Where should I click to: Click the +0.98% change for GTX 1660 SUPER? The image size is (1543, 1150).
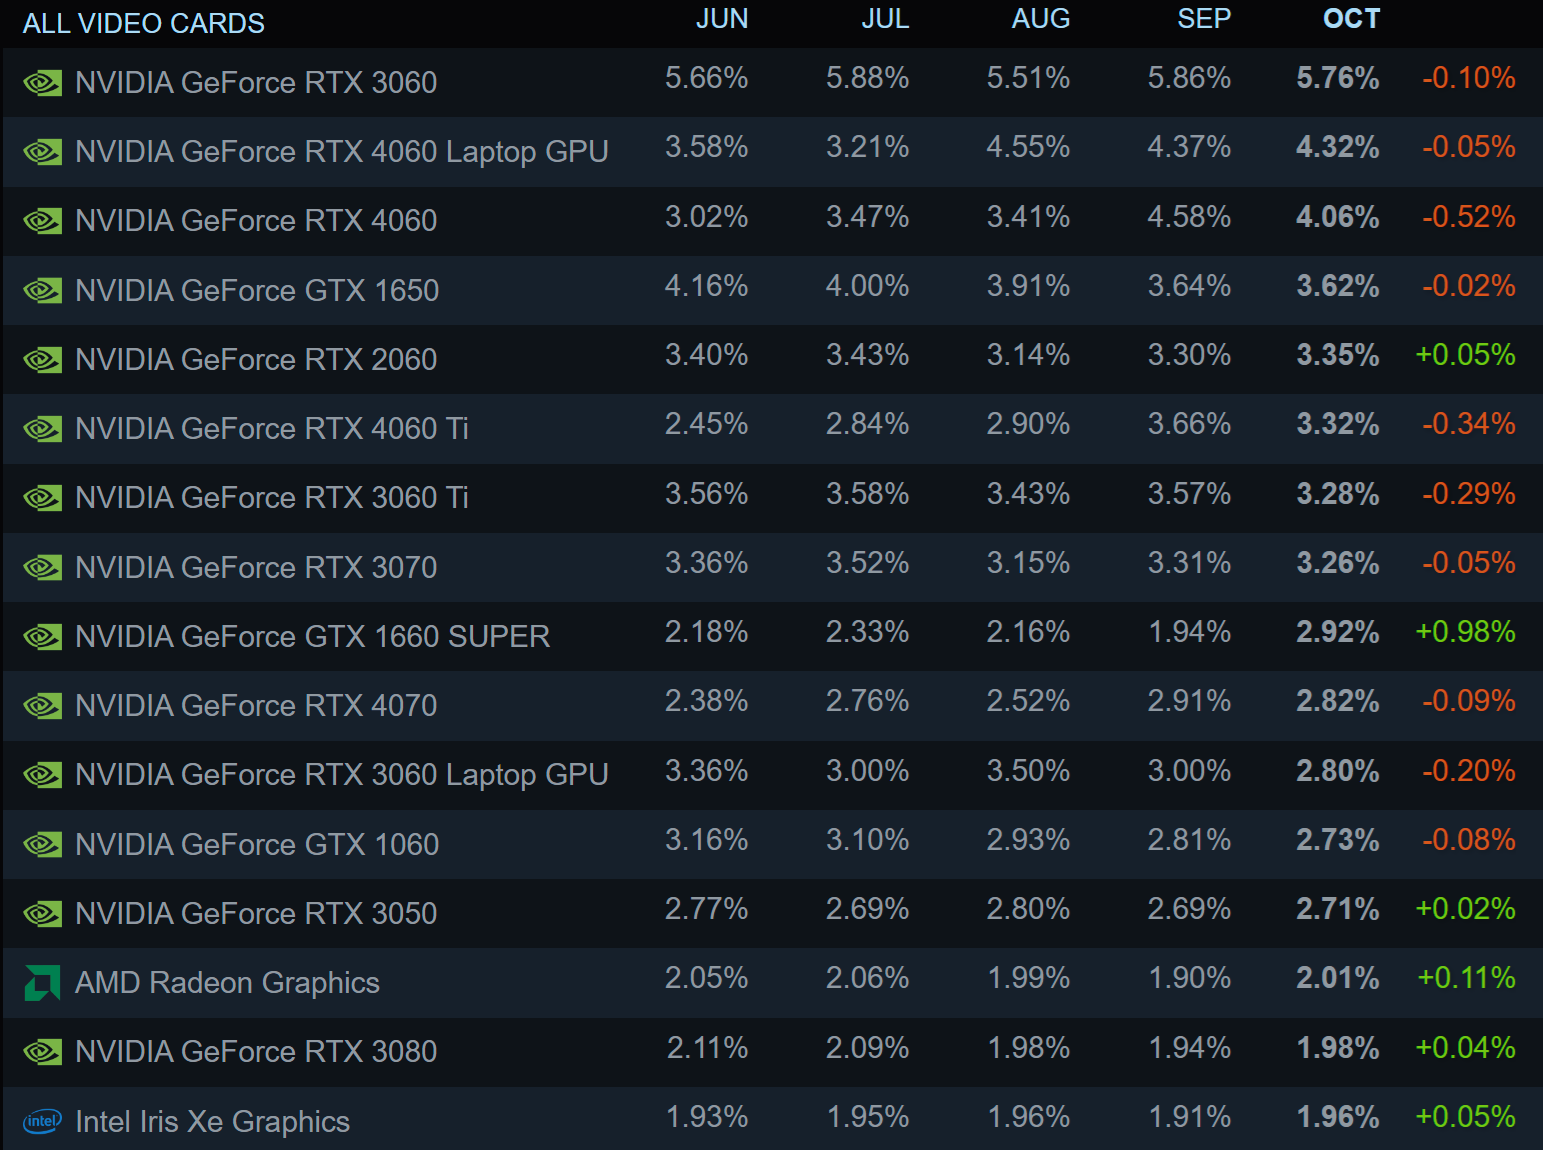pyautogui.click(x=1465, y=632)
